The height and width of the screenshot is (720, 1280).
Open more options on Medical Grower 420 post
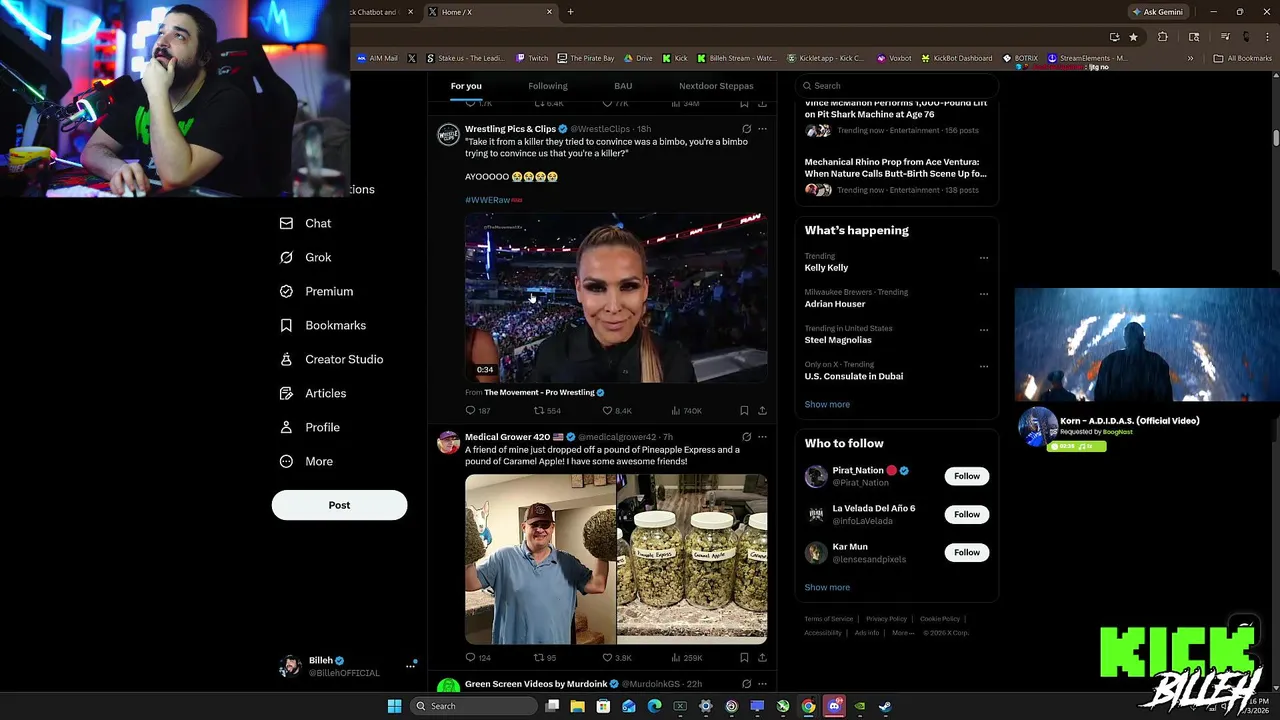pyautogui.click(x=762, y=437)
